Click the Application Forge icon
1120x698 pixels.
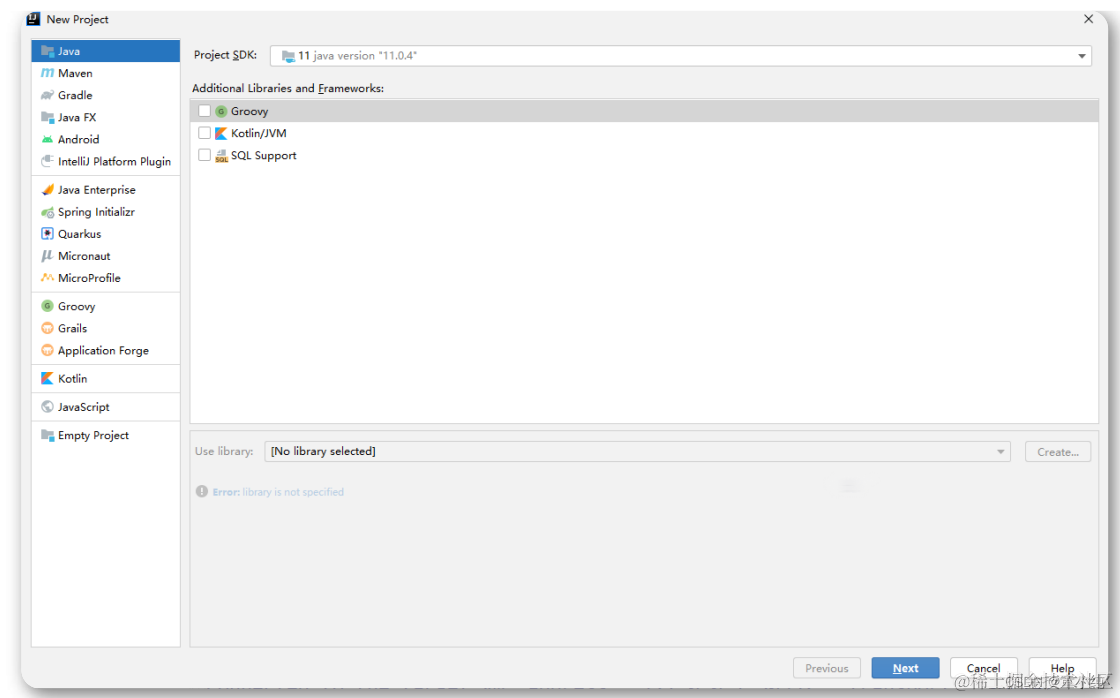pos(47,350)
